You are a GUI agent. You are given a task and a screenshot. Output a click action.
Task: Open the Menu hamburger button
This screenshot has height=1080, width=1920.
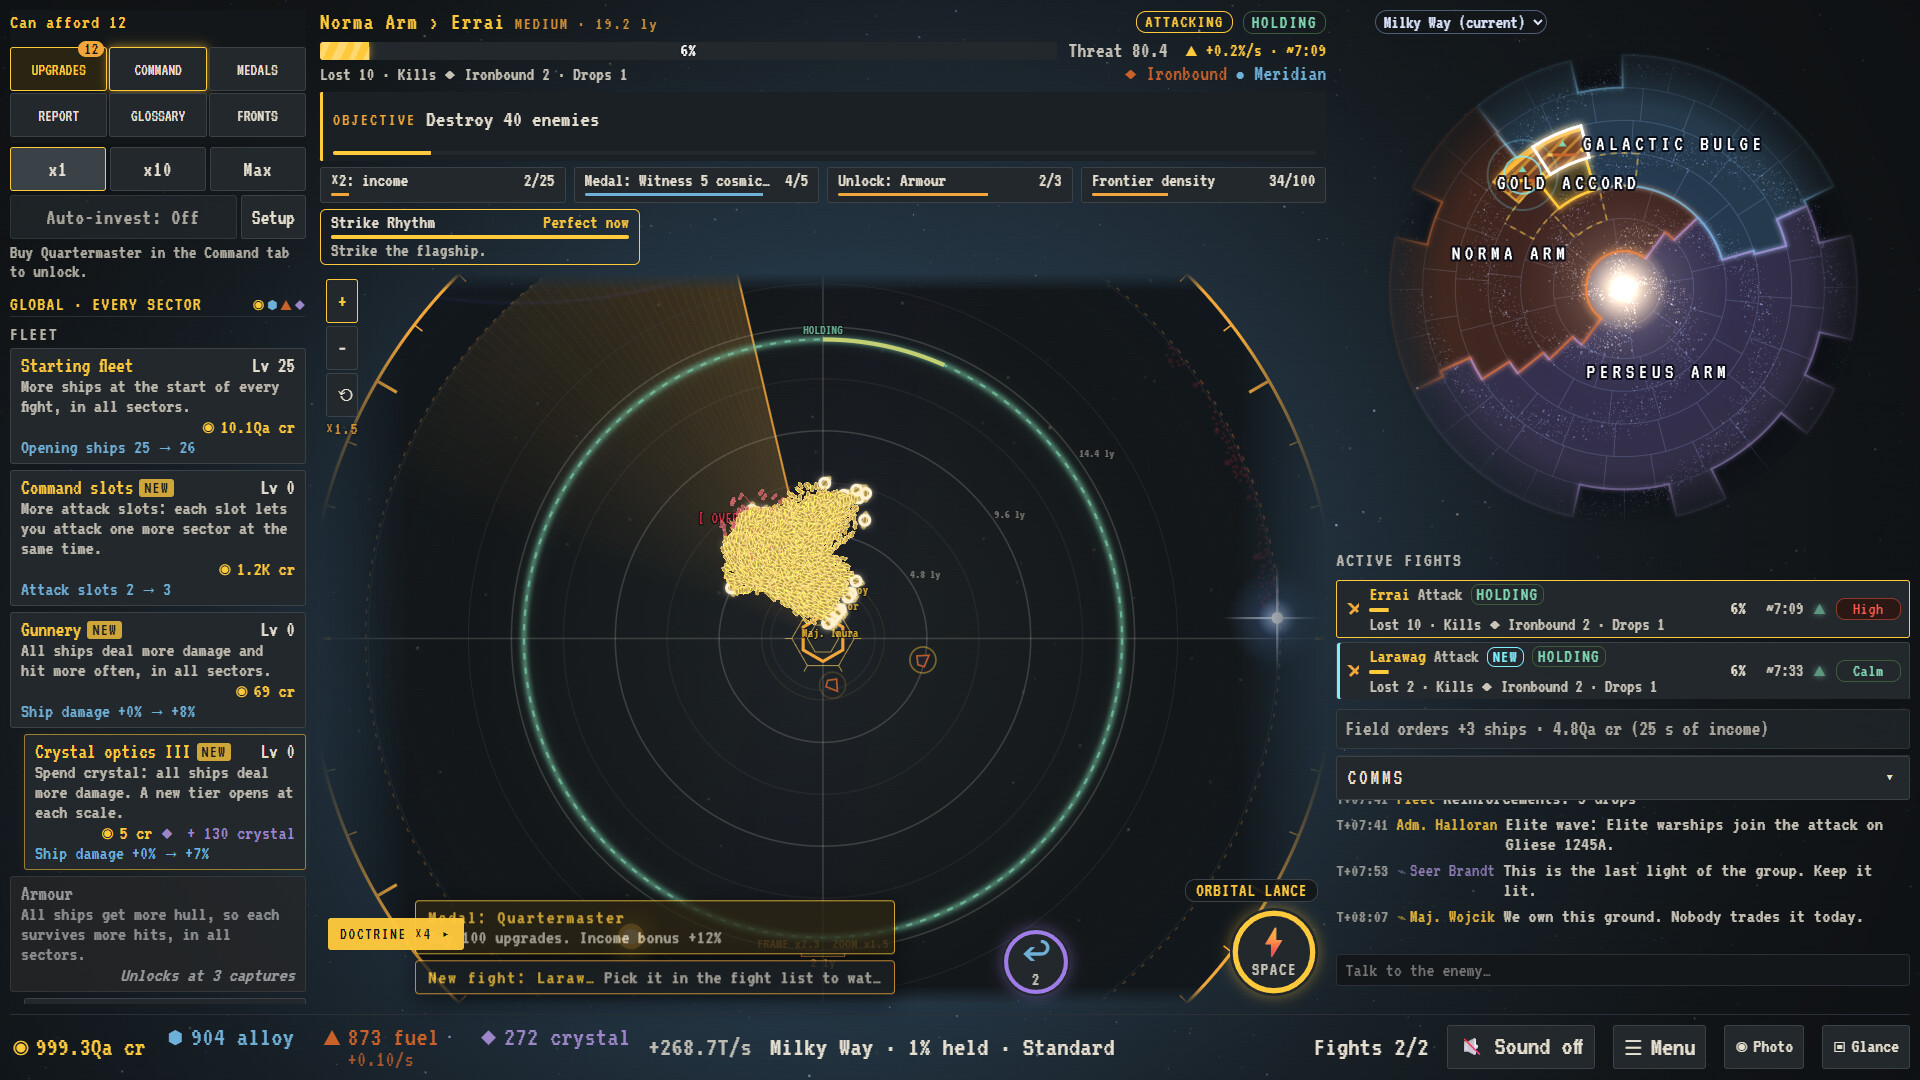pos(1659,1047)
